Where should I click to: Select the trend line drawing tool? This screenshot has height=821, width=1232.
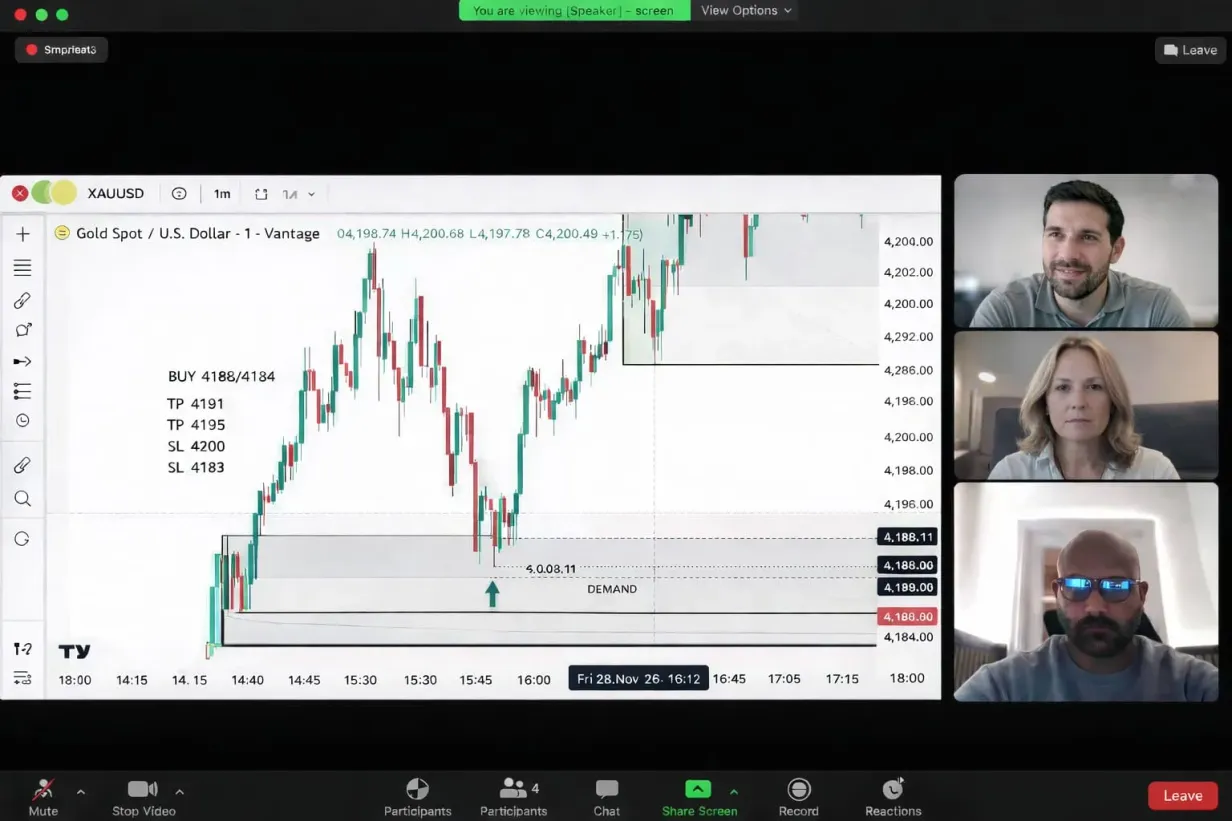point(23,267)
